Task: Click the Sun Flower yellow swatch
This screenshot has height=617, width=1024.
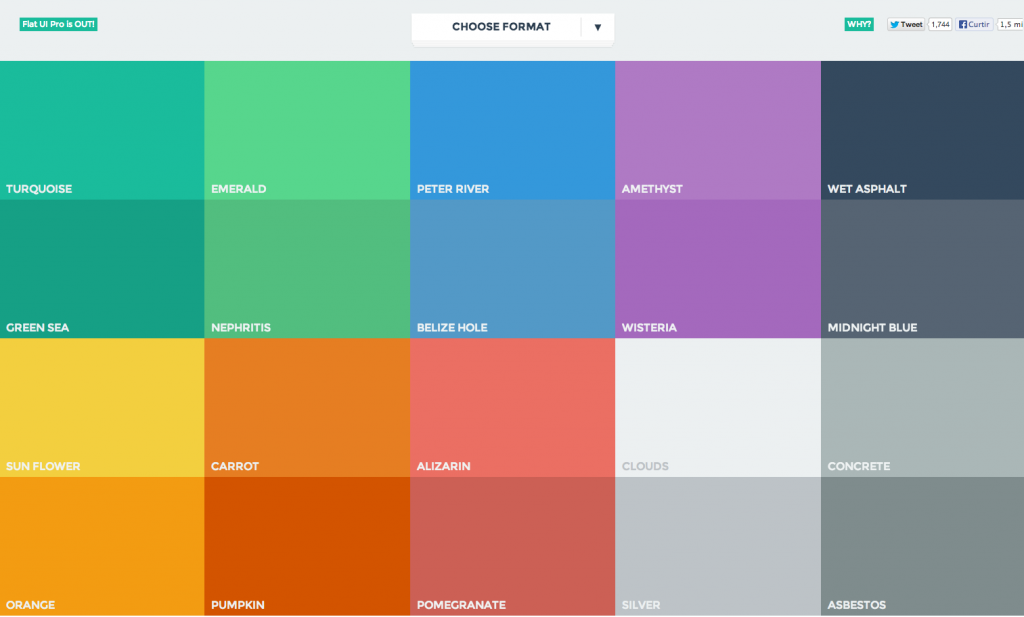Action: [102, 407]
